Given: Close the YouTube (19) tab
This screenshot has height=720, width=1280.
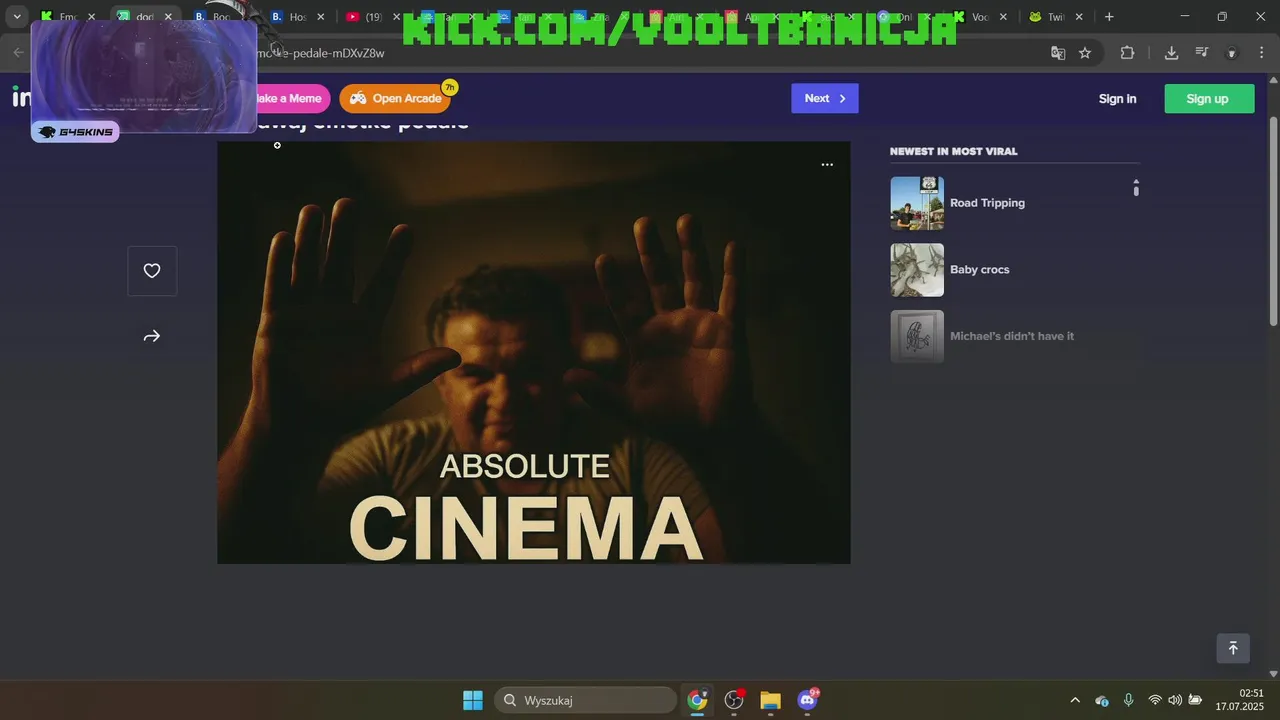Looking at the screenshot, I should (x=396, y=17).
